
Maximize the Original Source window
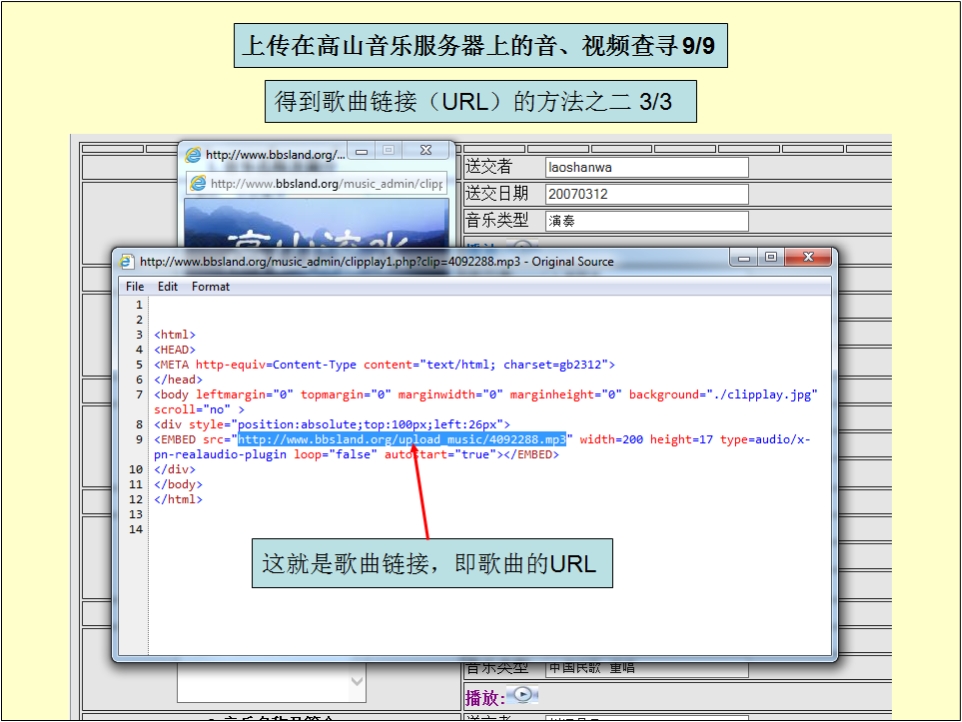coord(770,258)
